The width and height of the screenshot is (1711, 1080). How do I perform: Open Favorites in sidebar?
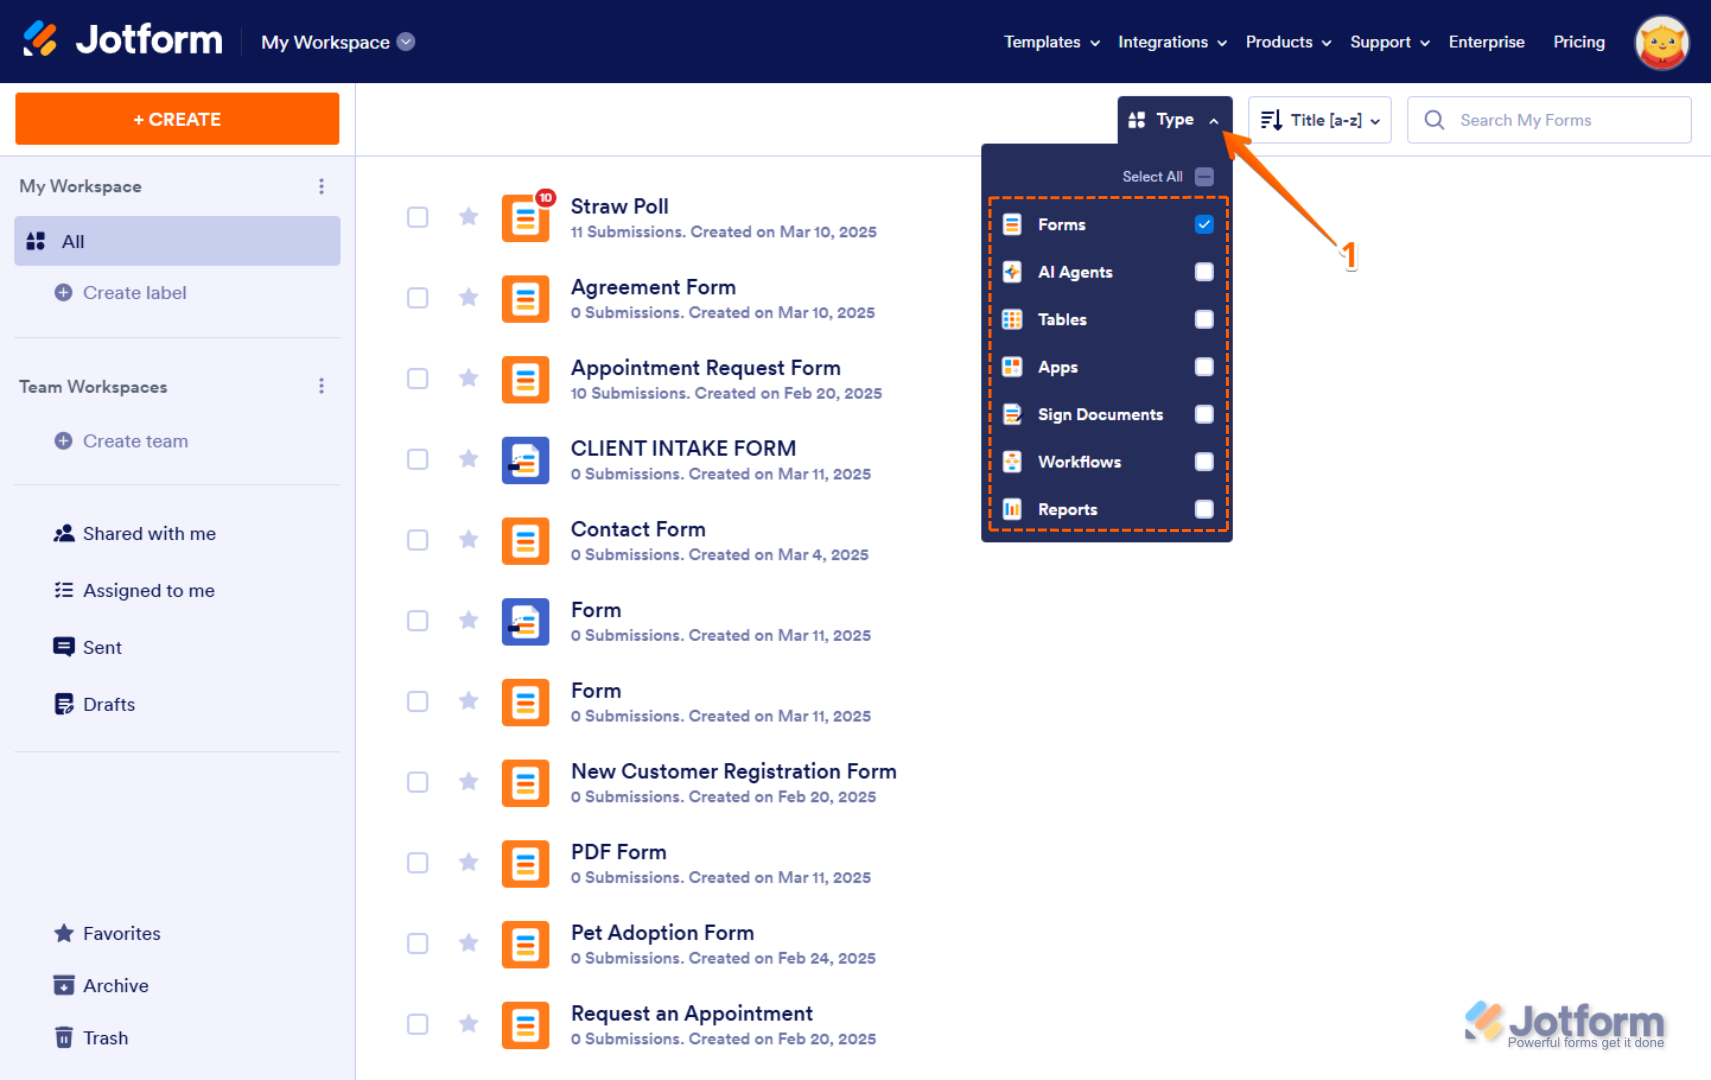(107, 934)
